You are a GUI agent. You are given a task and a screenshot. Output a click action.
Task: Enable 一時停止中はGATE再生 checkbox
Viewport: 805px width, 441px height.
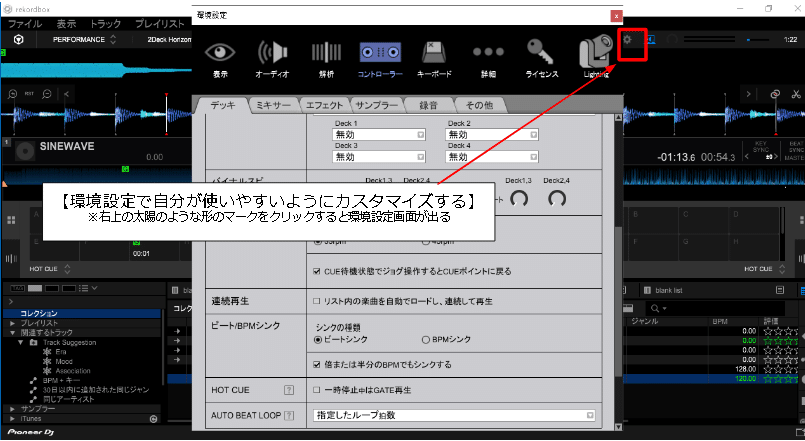317,390
